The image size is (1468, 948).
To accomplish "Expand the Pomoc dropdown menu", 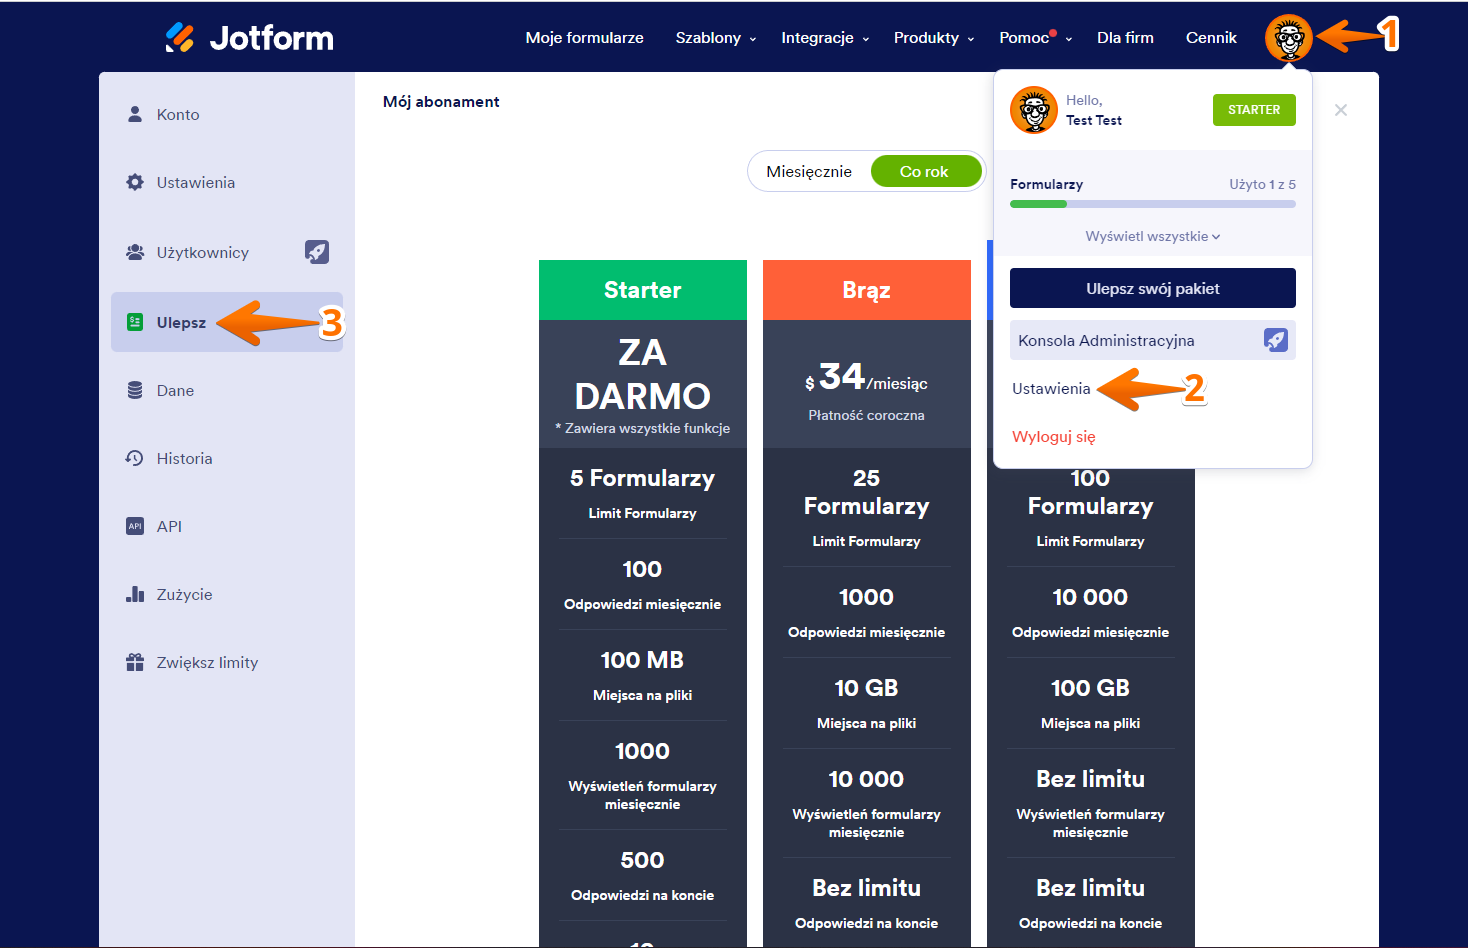I will [1036, 38].
